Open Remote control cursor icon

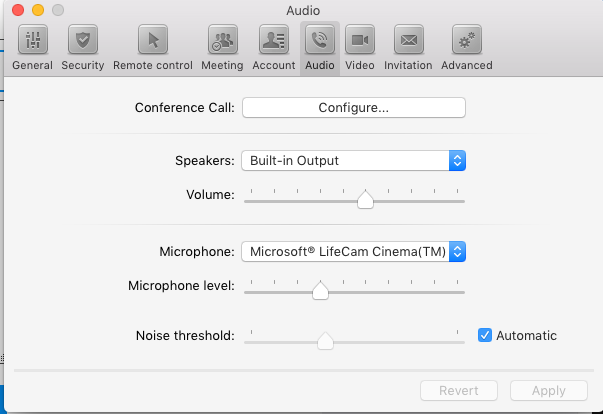point(153,40)
